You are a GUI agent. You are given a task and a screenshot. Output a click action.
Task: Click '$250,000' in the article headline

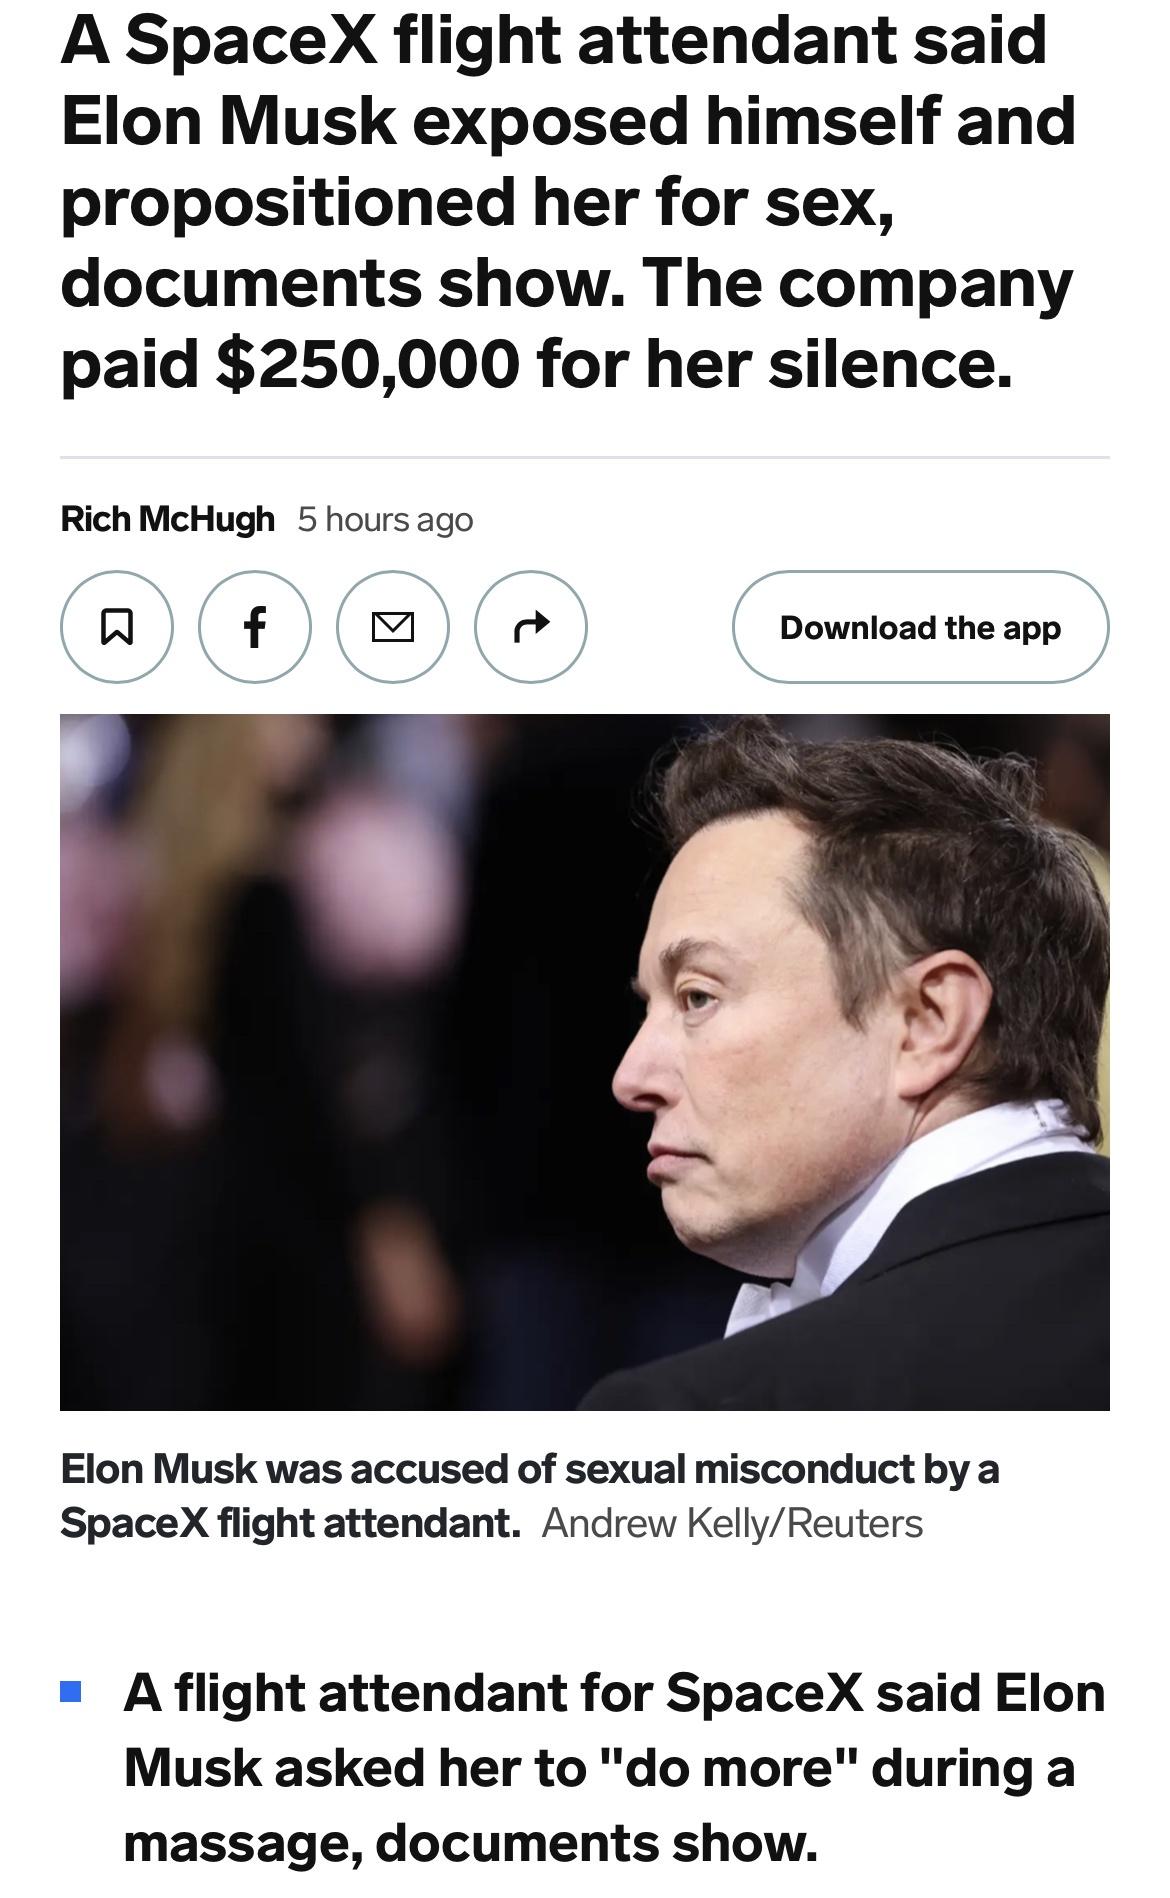[367, 363]
